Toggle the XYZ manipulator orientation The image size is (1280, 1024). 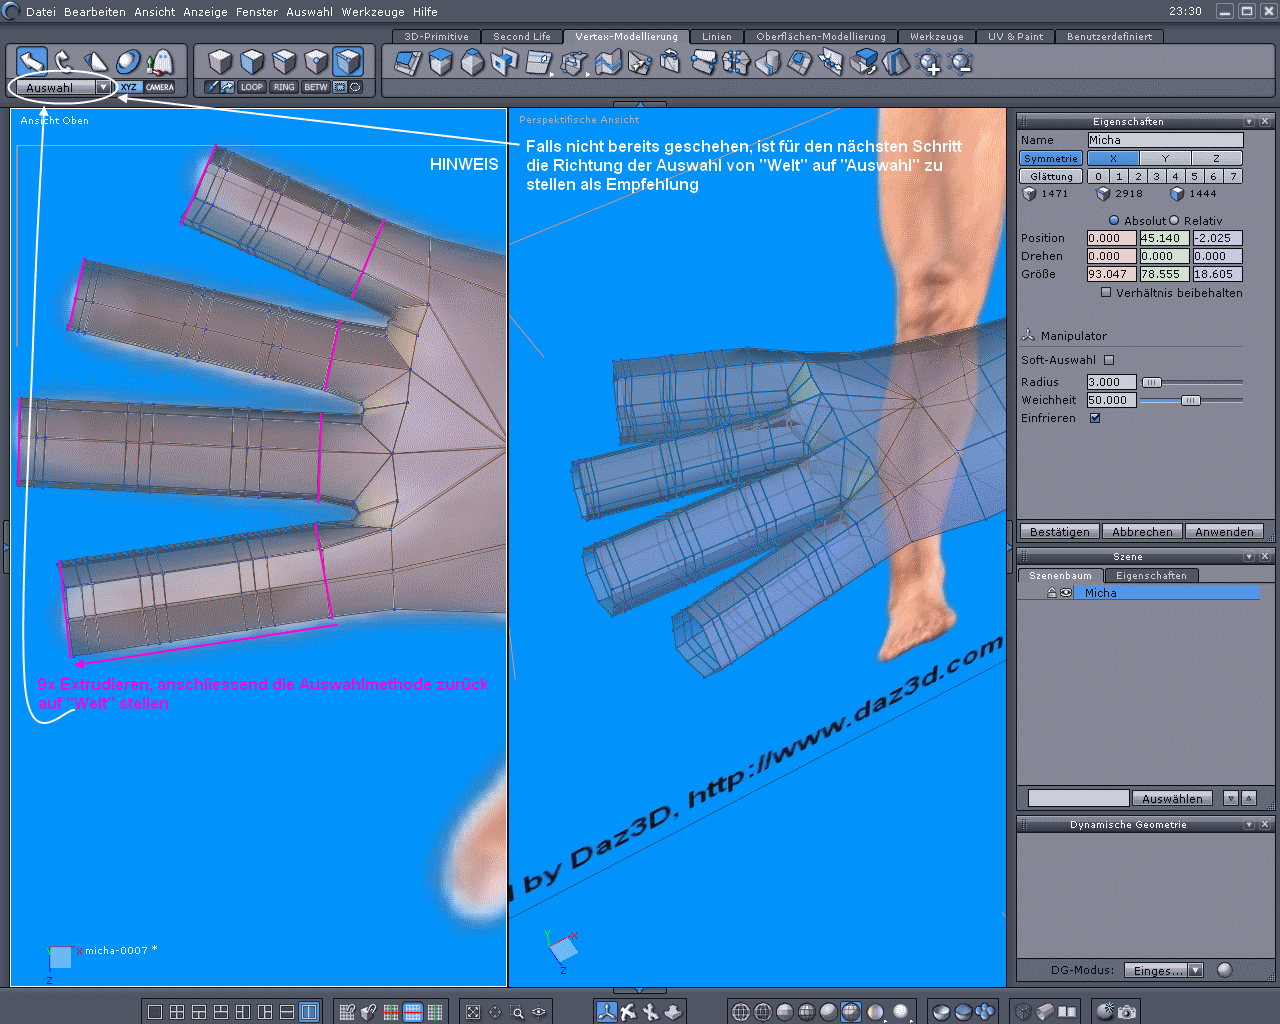[x=129, y=87]
